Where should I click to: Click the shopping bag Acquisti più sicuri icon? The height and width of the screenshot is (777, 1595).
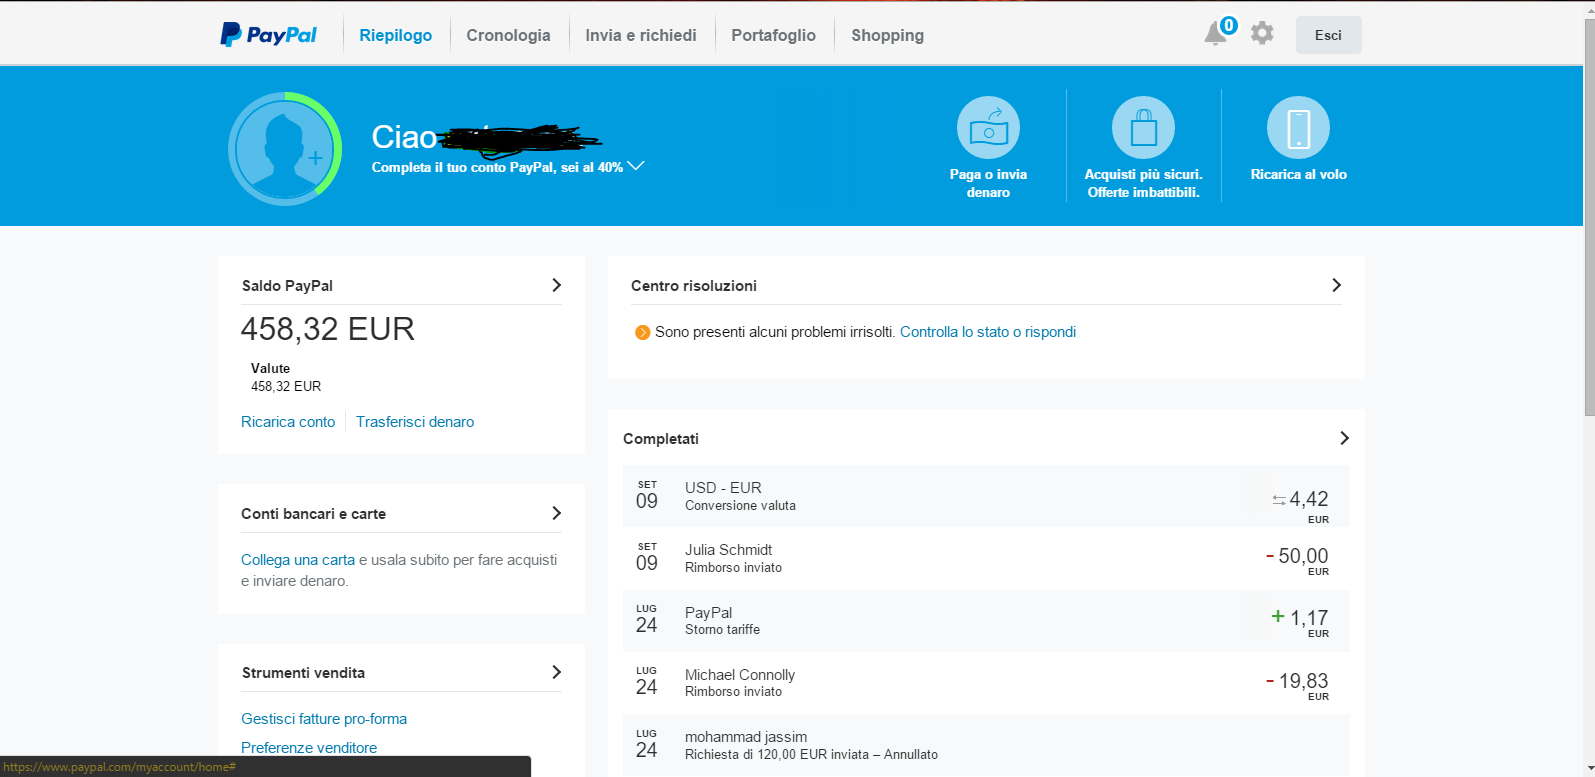pyautogui.click(x=1143, y=128)
